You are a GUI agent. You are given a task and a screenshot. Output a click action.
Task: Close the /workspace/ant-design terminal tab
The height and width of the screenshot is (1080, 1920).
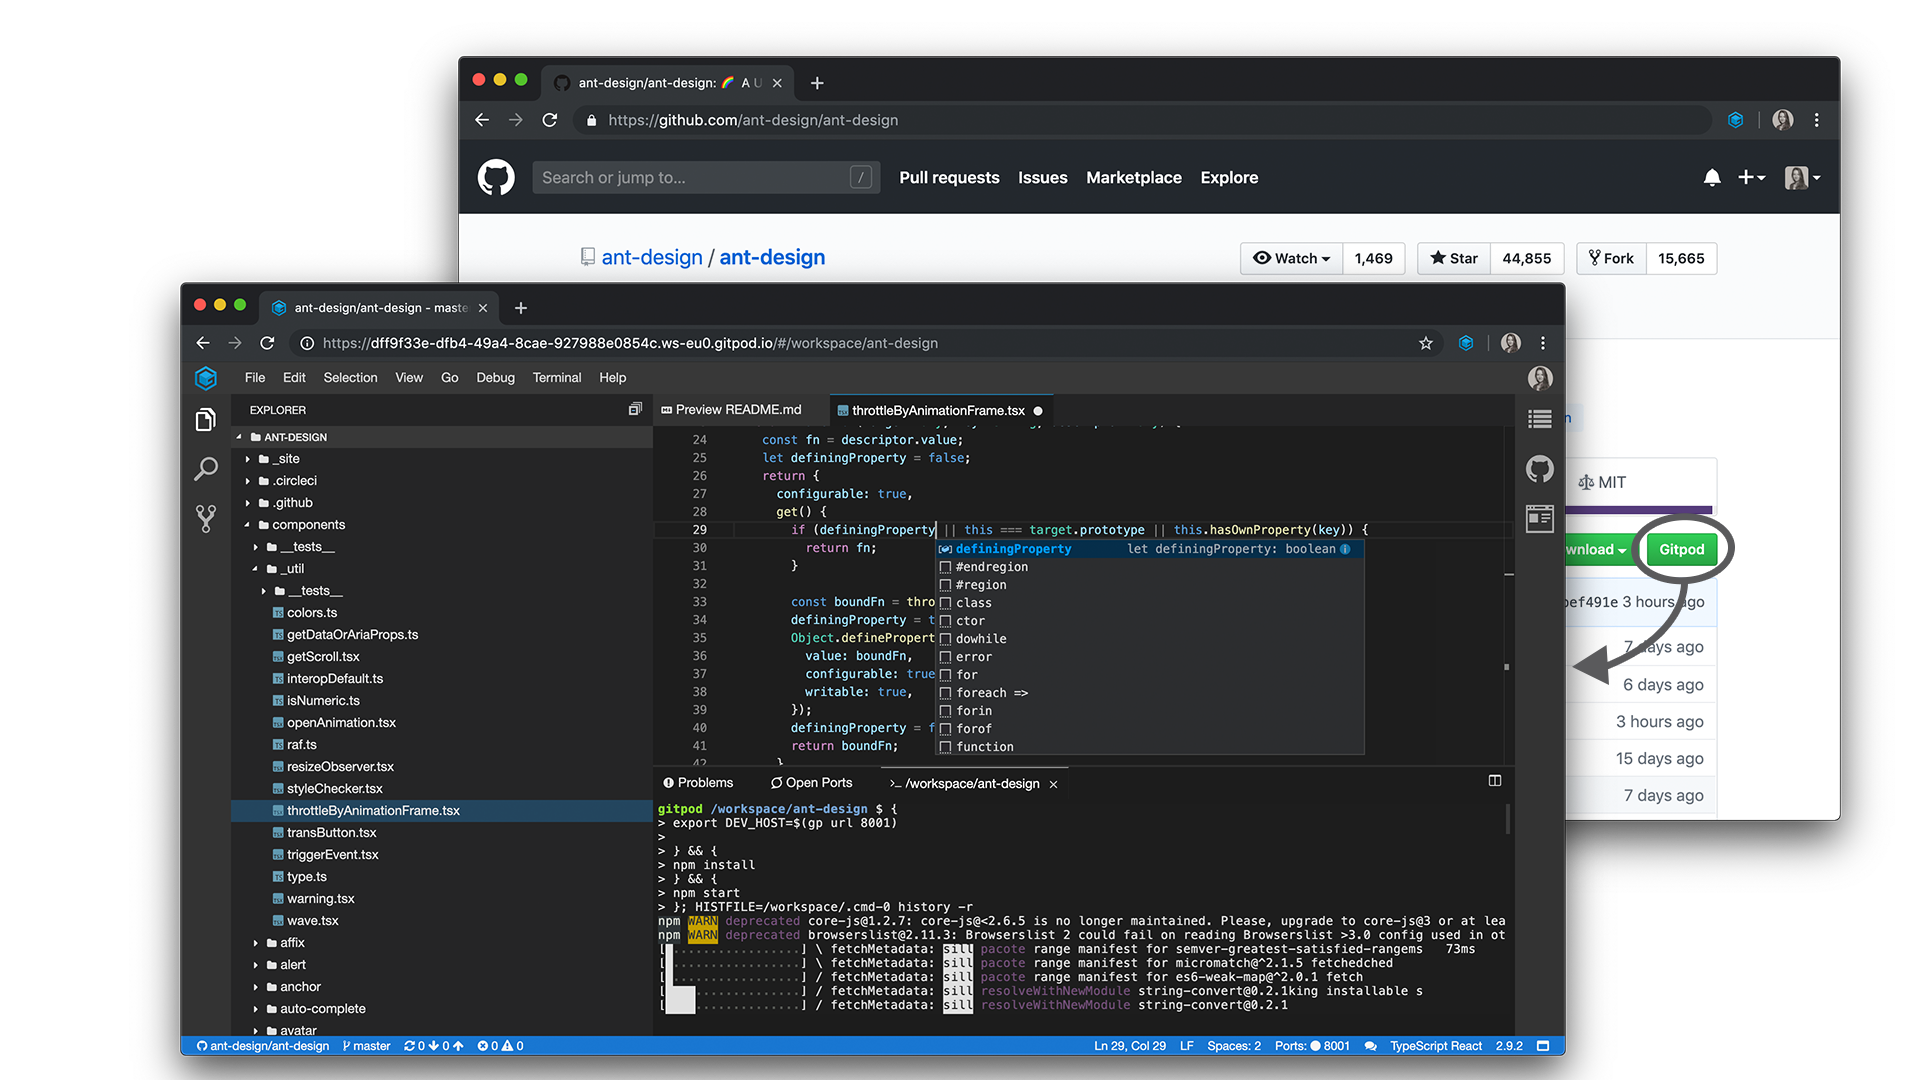(1053, 784)
